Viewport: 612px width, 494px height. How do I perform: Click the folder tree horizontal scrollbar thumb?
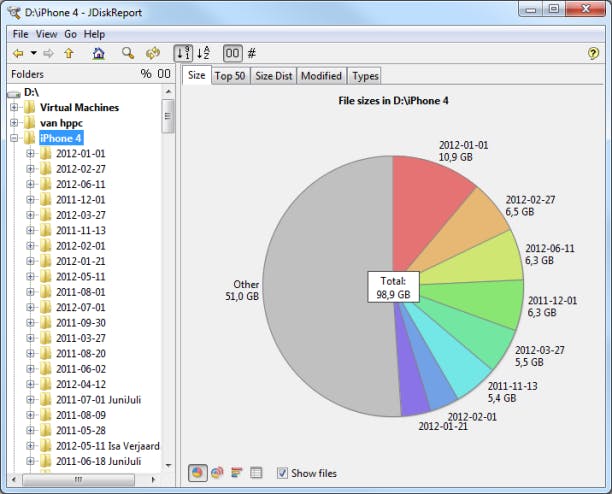click(x=78, y=480)
